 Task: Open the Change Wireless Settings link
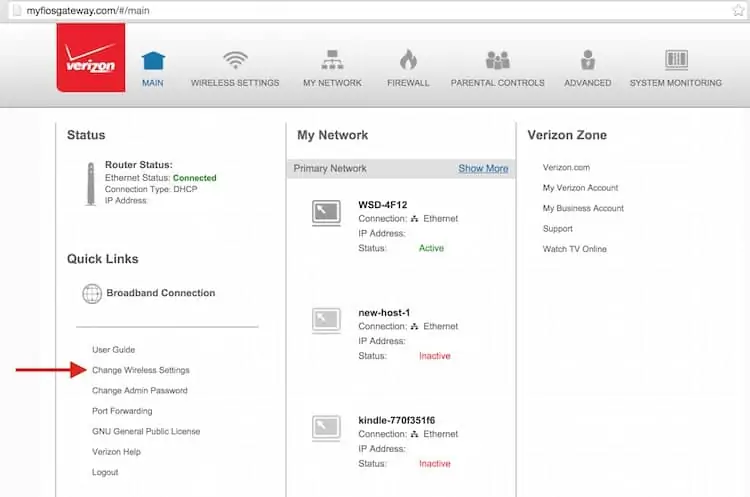click(x=141, y=370)
